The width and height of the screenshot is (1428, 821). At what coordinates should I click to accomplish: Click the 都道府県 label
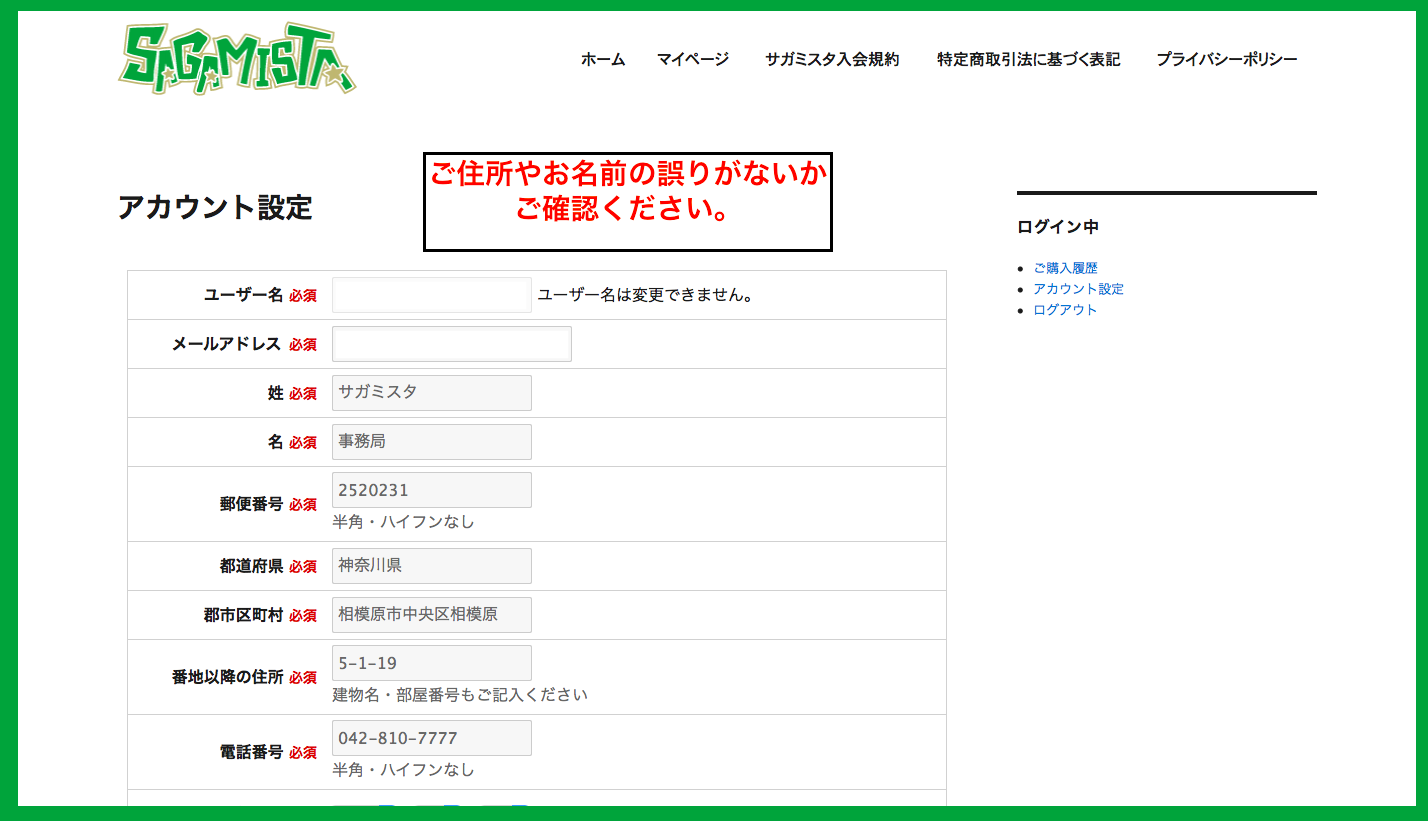(x=252, y=566)
